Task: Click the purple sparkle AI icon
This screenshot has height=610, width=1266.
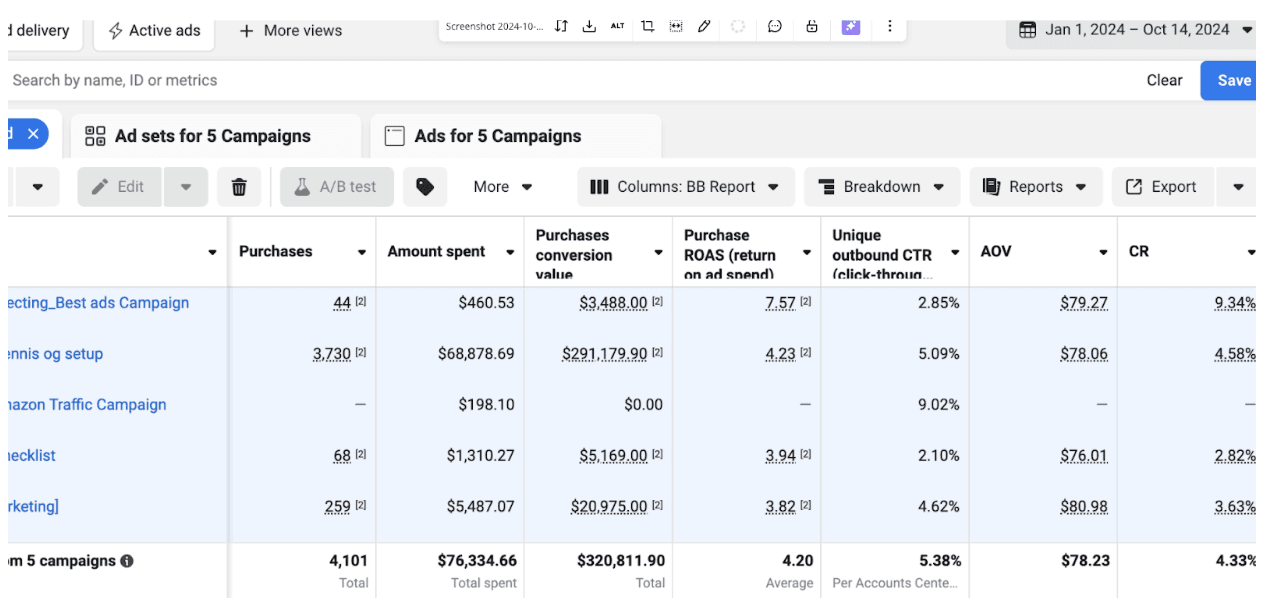Action: click(x=850, y=27)
